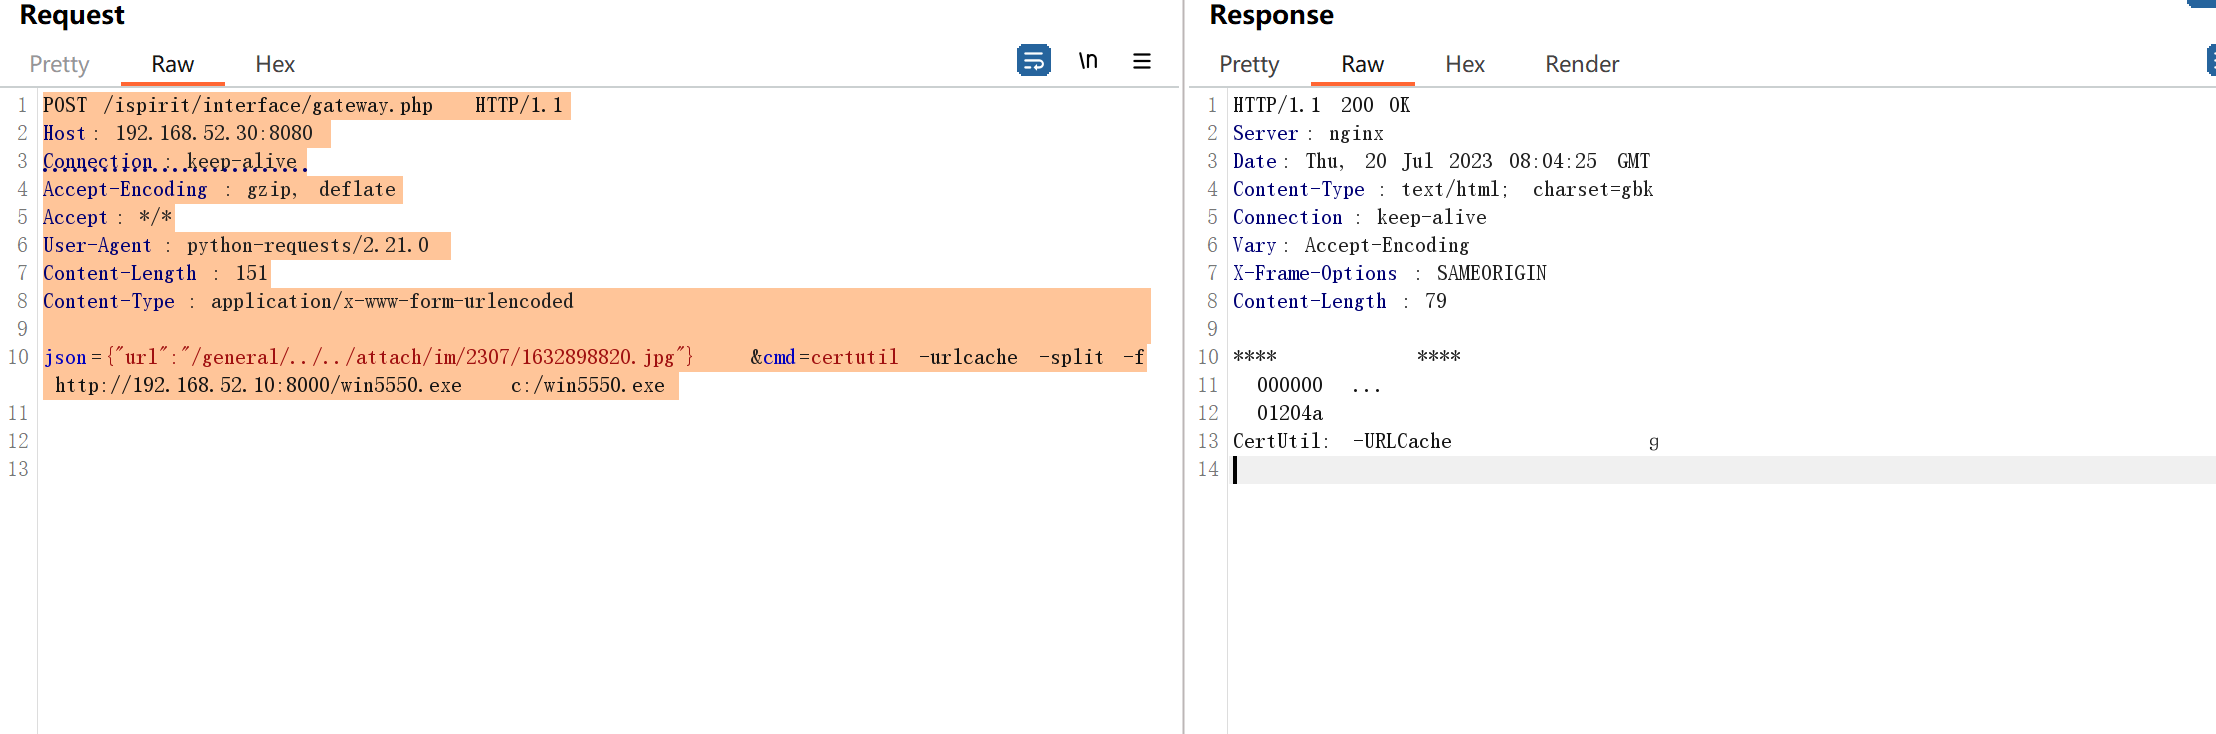The image size is (2216, 734).
Task: Click the http://192.168.52.10:8000/win5550.exe URL text
Action: coord(258,385)
